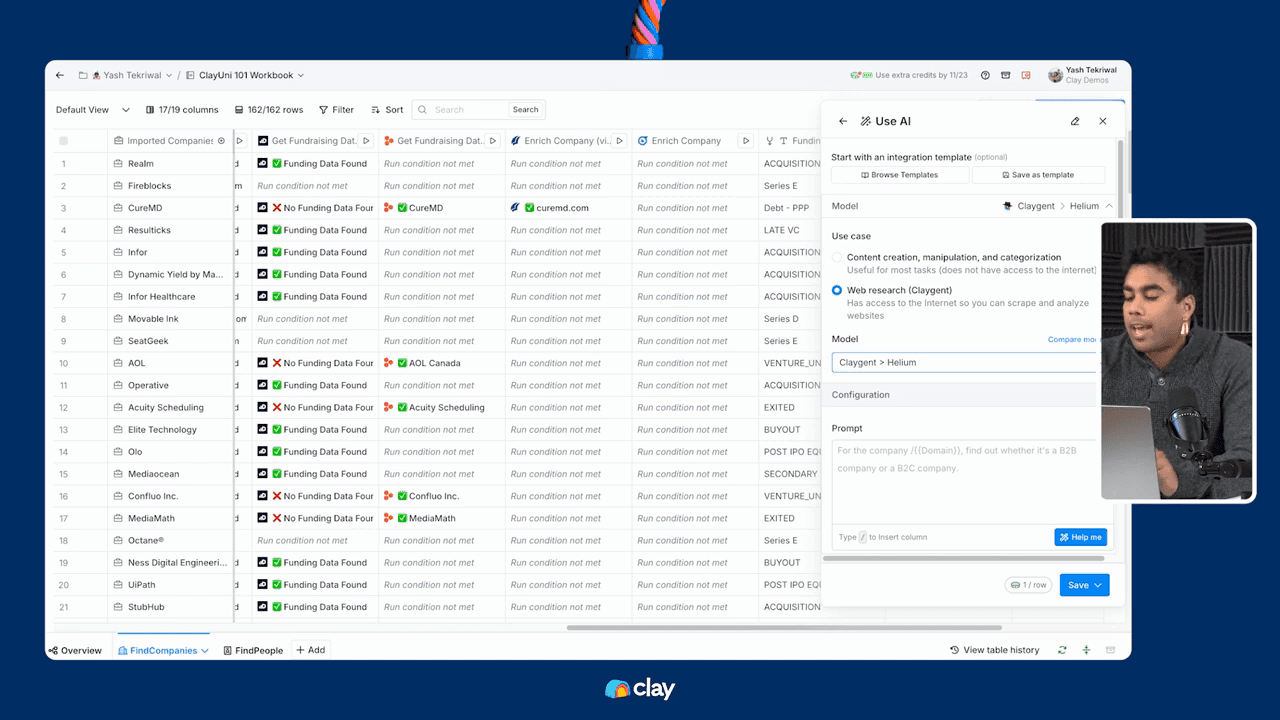
Task: Open the Save button dropdown arrow
Action: pos(1098,585)
